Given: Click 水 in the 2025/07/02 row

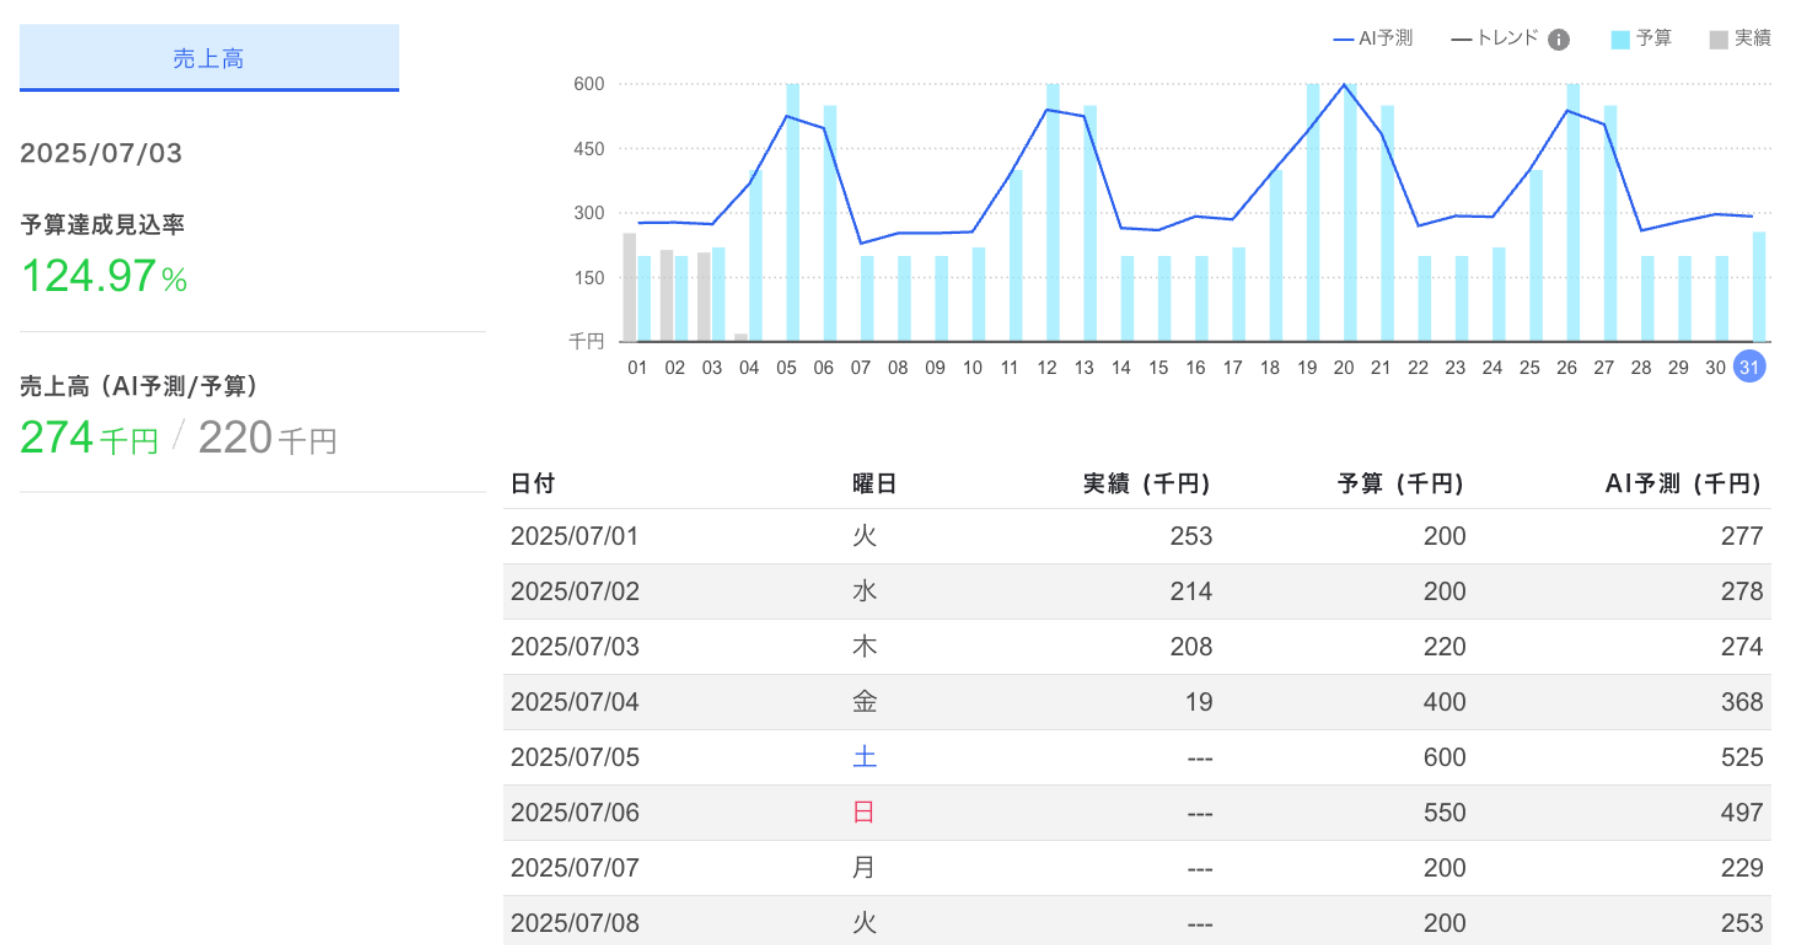Looking at the screenshot, I should click(x=864, y=591).
